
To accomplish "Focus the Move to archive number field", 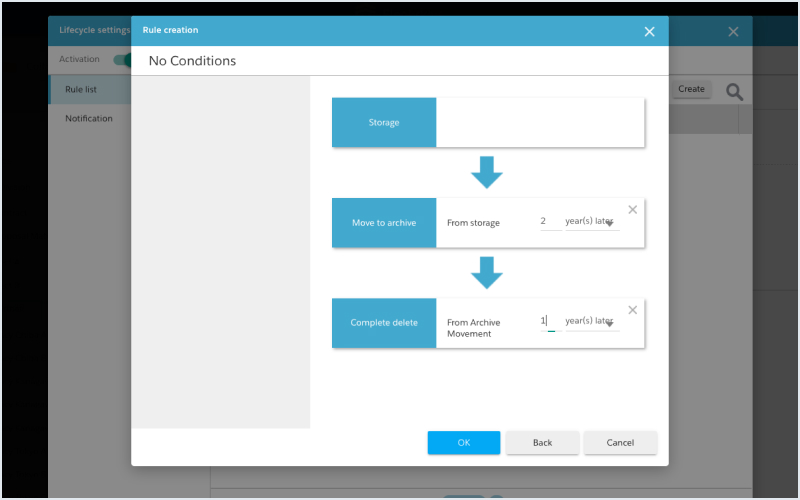I will click(549, 222).
